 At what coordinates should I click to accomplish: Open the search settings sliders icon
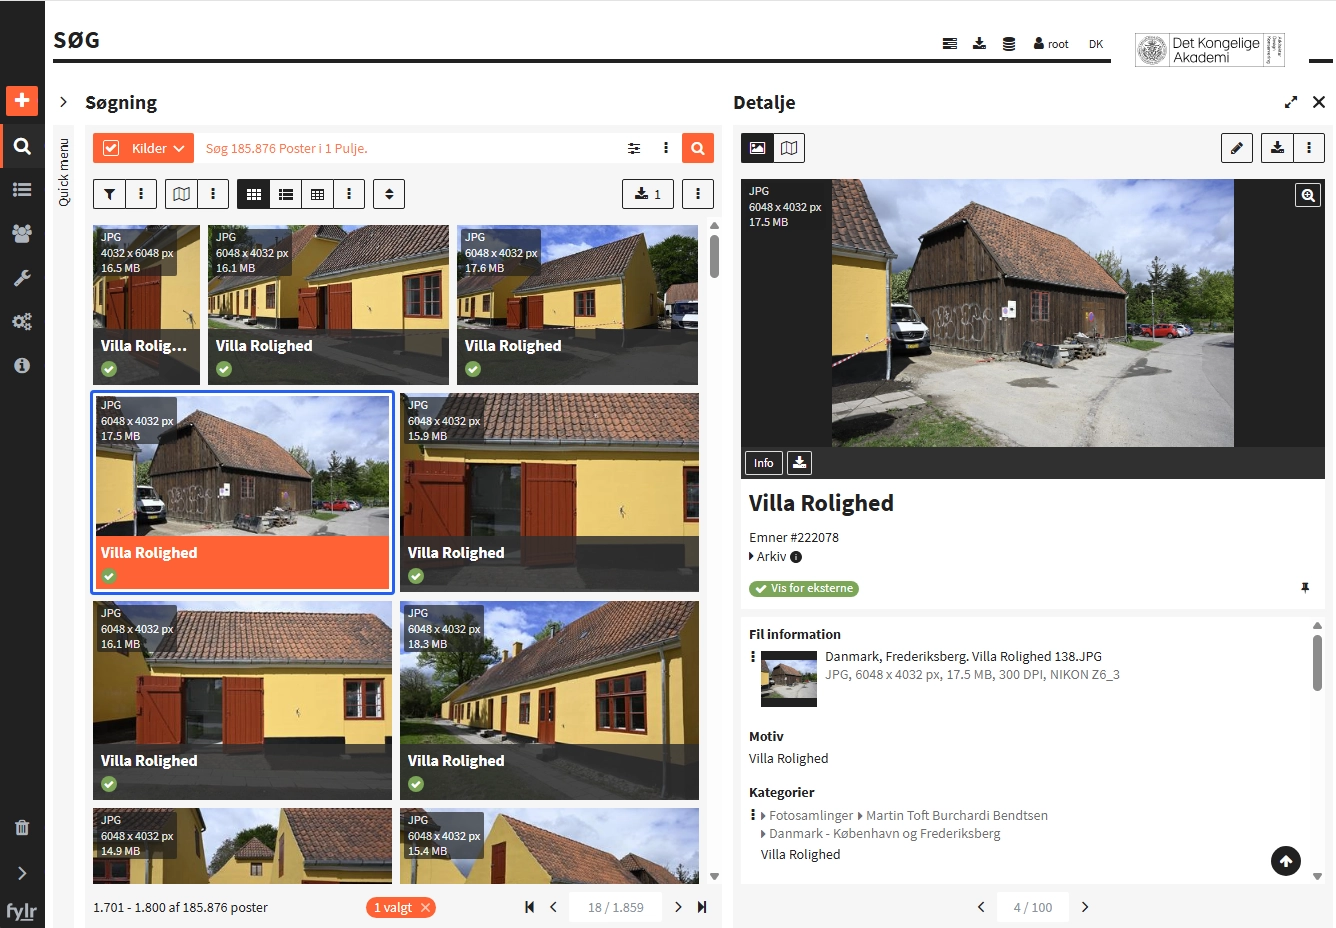click(634, 148)
